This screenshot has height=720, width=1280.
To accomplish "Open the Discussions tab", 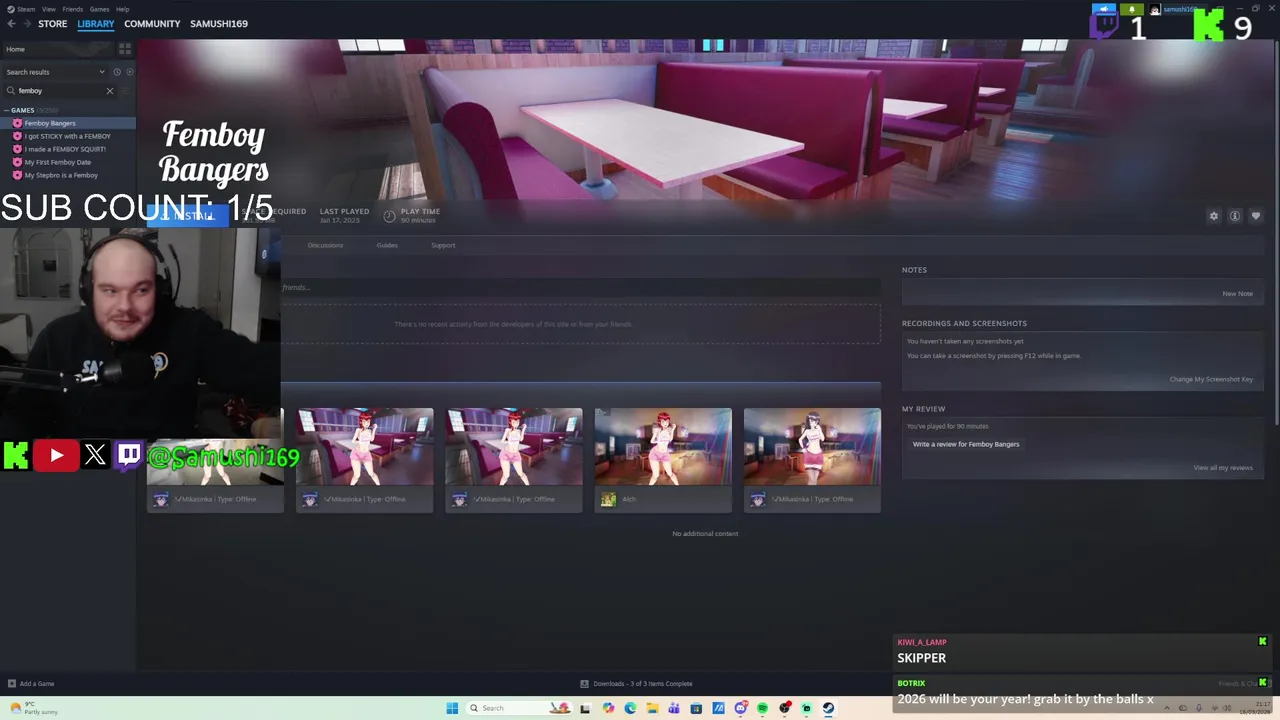I will click(325, 245).
